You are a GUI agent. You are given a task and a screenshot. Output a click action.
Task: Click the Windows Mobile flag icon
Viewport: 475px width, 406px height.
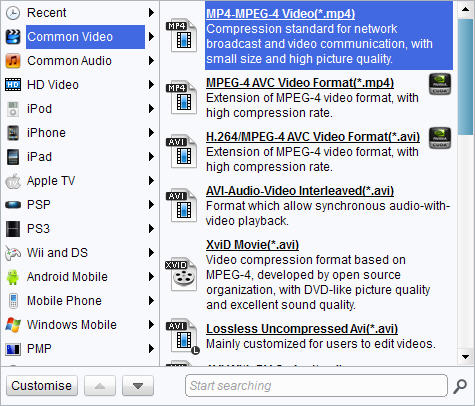pos(13,325)
